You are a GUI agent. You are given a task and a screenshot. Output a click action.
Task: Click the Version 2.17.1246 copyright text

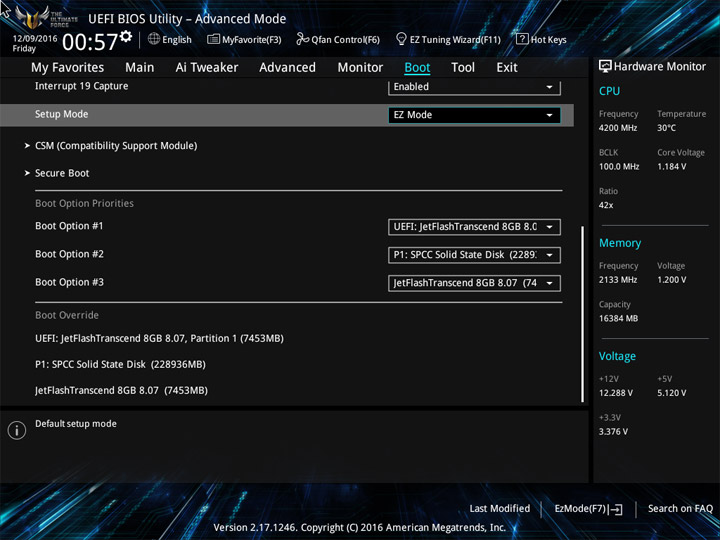pyautogui.click(x=360, y=528)
